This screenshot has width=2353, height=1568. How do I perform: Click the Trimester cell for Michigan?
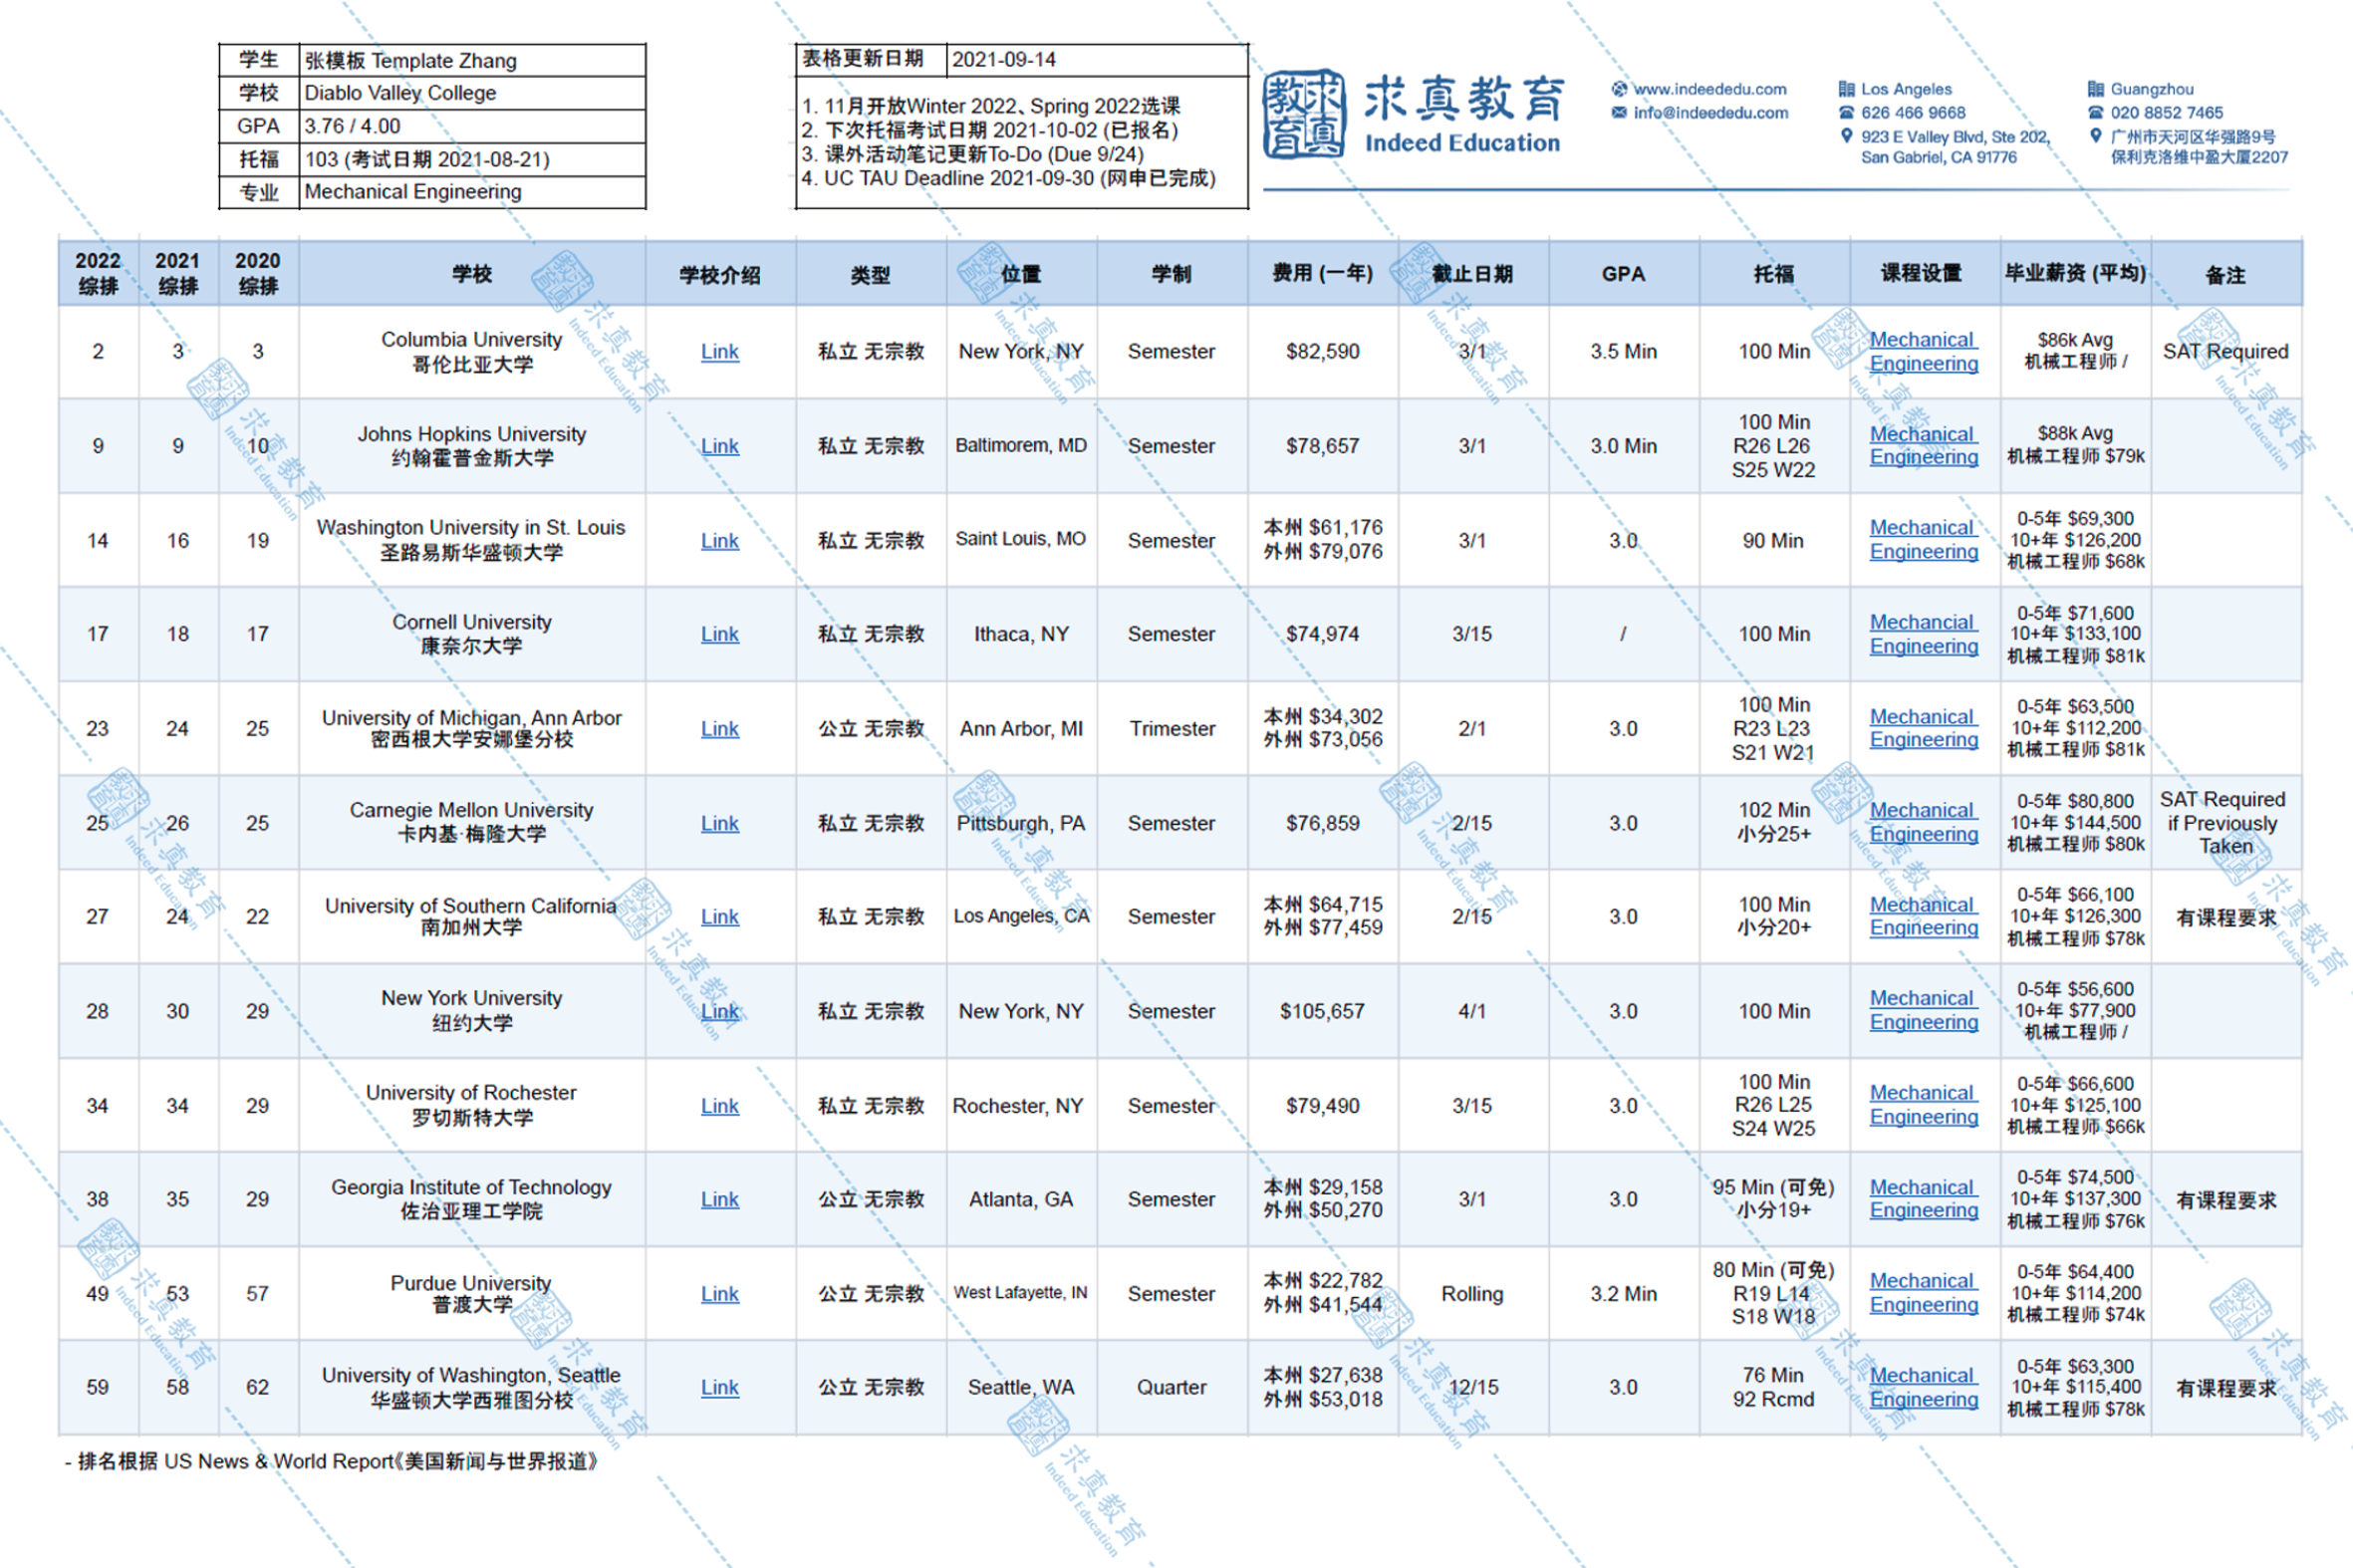pos(1172,729)
